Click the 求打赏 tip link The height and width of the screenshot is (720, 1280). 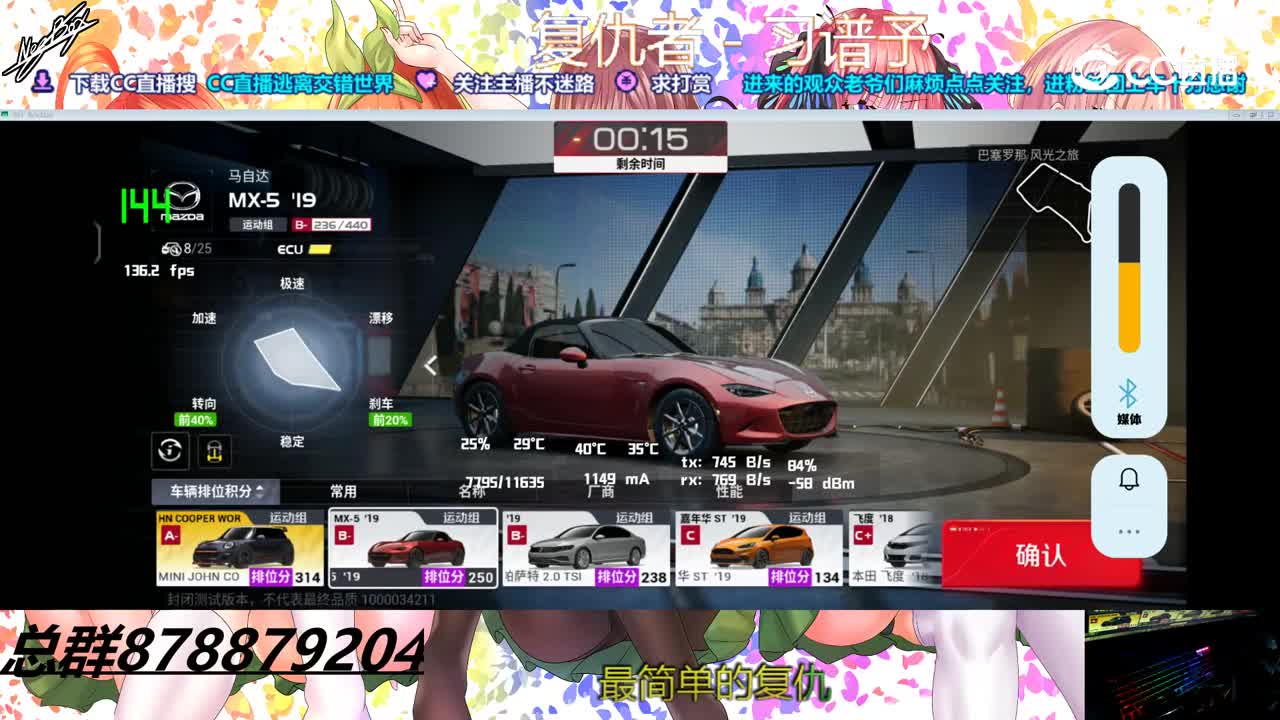[681, 84]
